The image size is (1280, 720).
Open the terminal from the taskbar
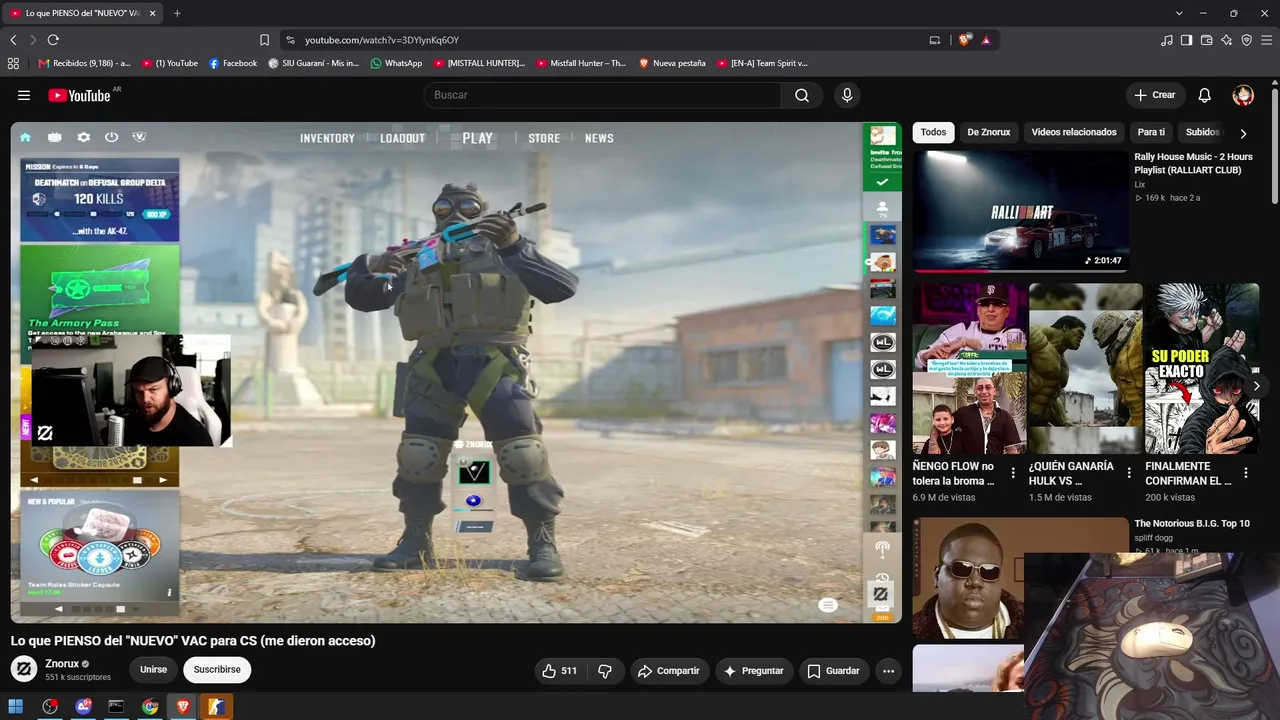[x=116, y=707]
